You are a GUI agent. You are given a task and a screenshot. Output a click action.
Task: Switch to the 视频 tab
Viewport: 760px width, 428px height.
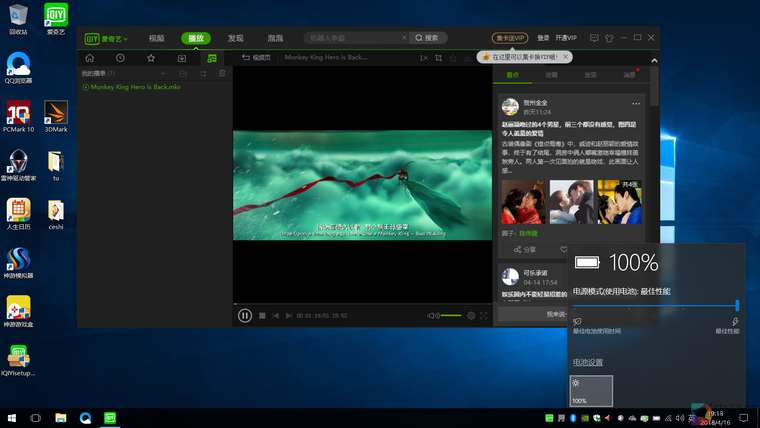(x=156, y=38)
